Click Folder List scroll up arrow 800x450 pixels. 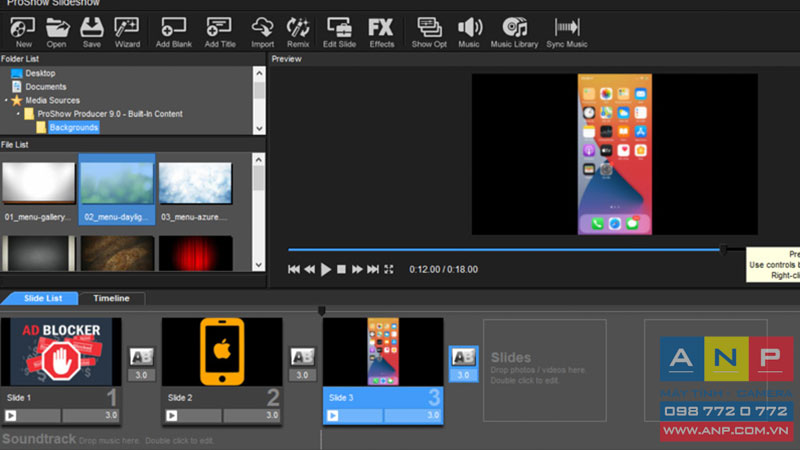tap(259, 73)
